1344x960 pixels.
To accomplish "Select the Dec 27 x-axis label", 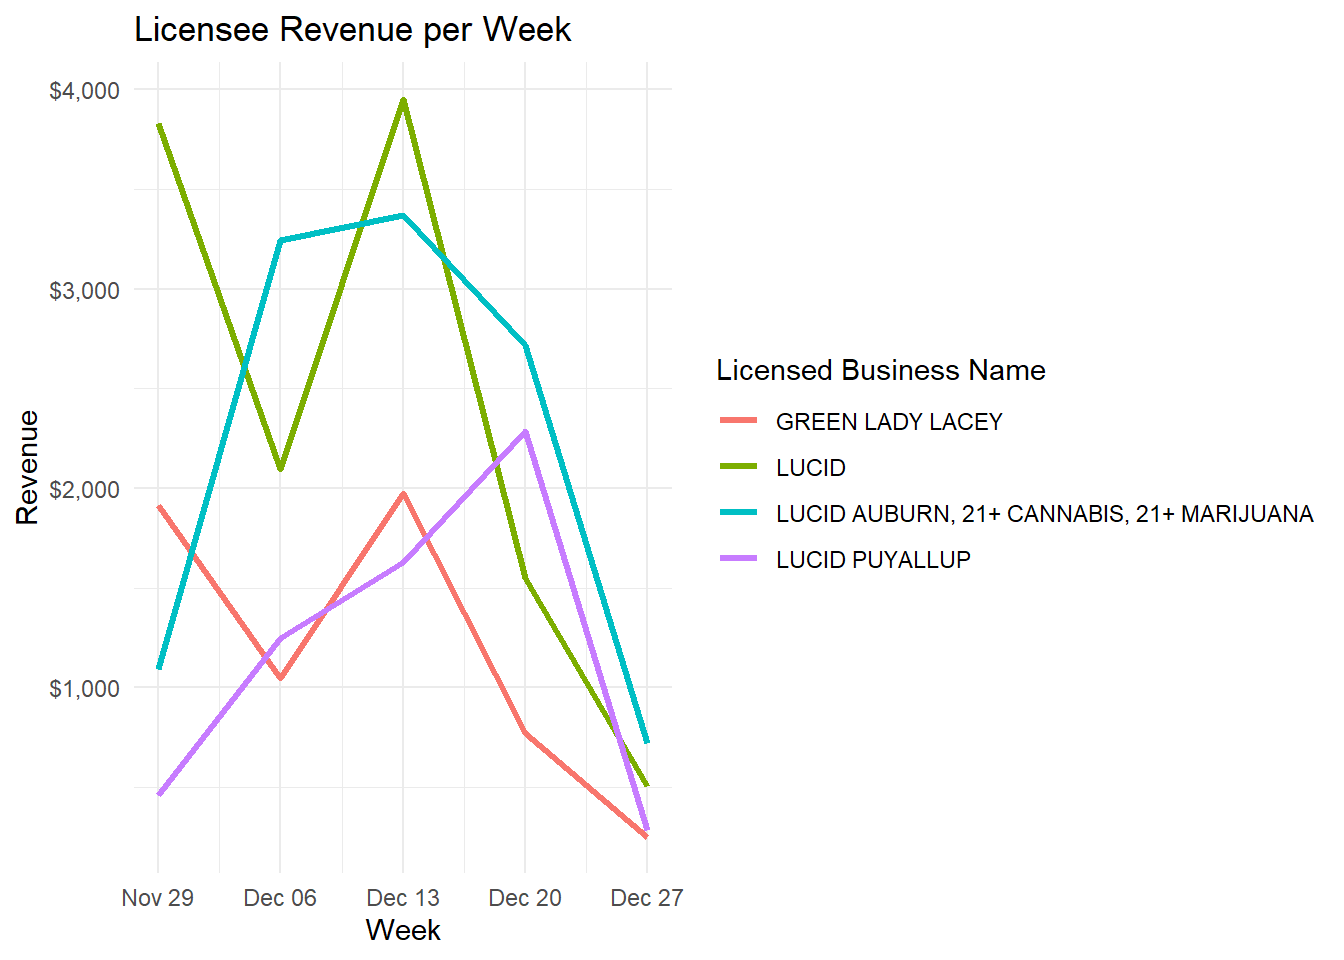I will (x=647, y=898).
